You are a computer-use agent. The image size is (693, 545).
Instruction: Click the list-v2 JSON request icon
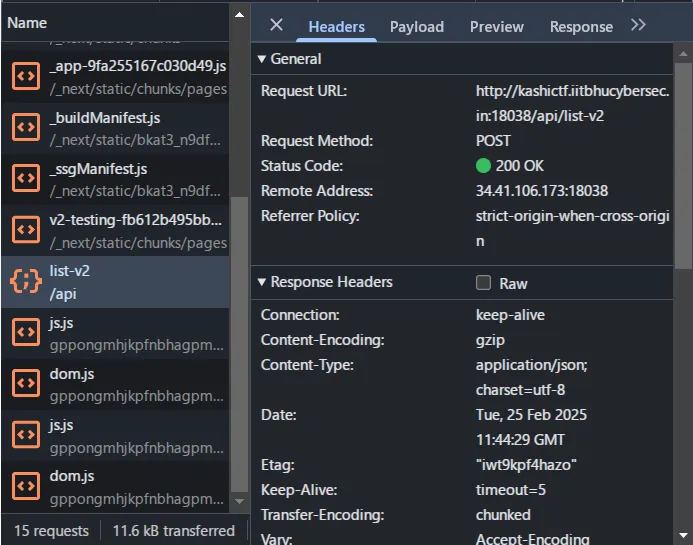click(x=25, y=280)
